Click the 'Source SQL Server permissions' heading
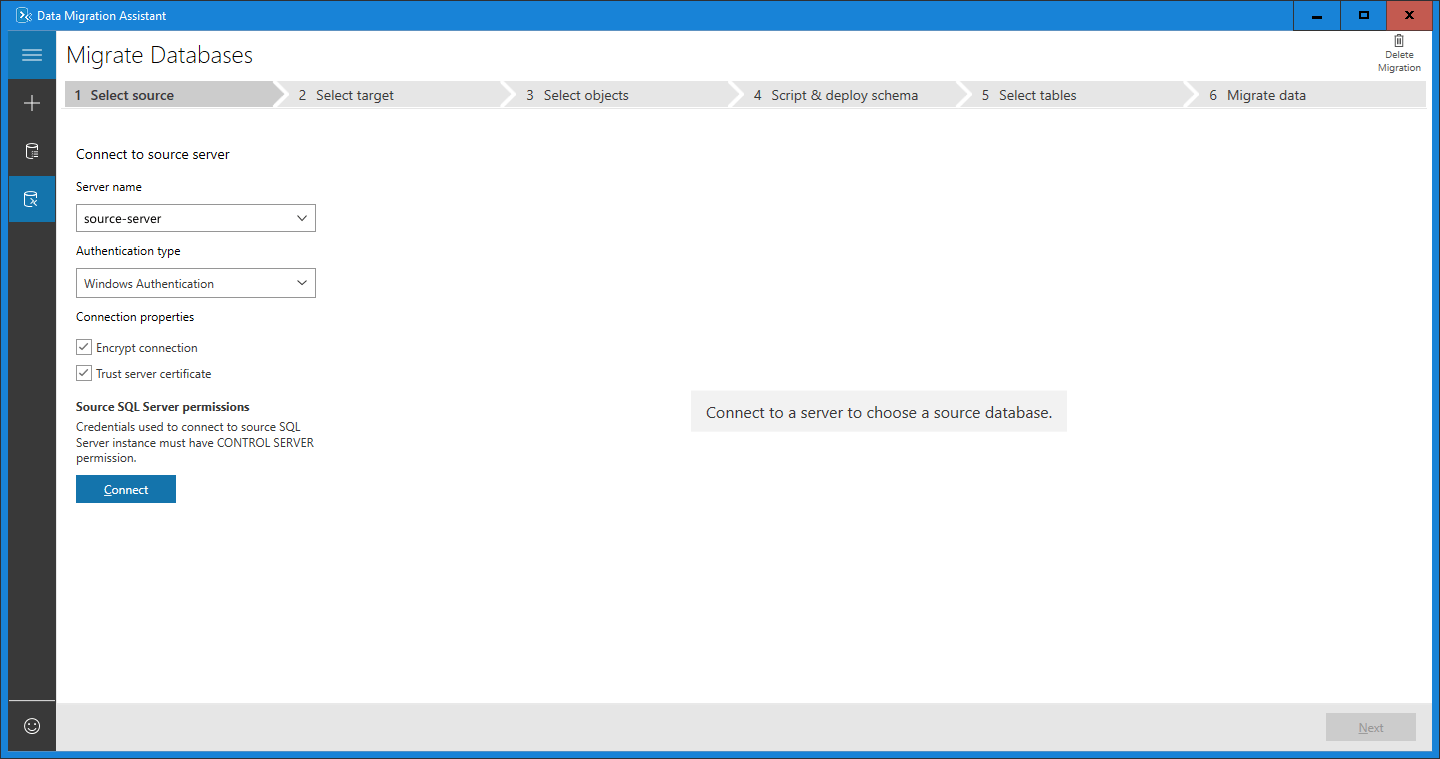The height and width of the screenshot is (759, 1440). 163,407
